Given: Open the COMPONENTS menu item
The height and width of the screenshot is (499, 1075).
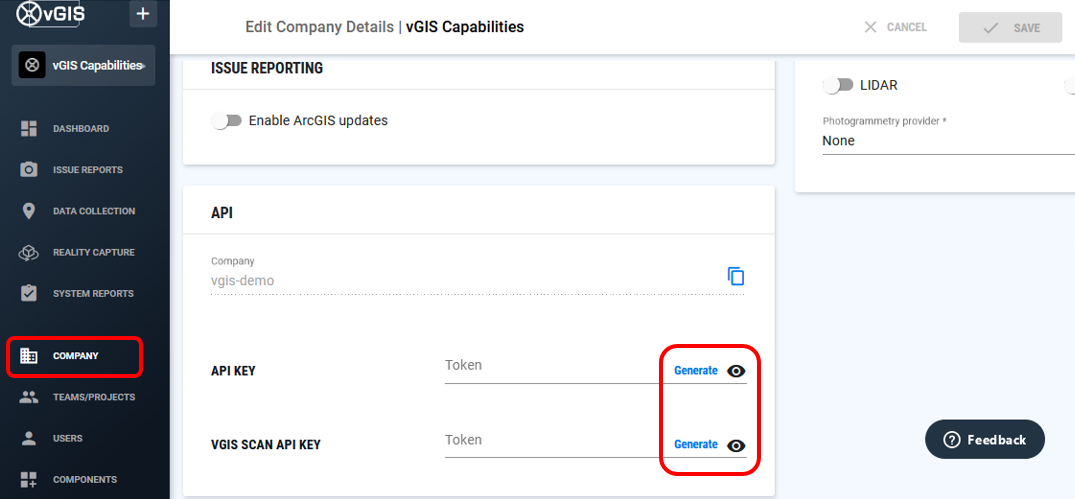Looking at the screenshot, I should (85, 480).
